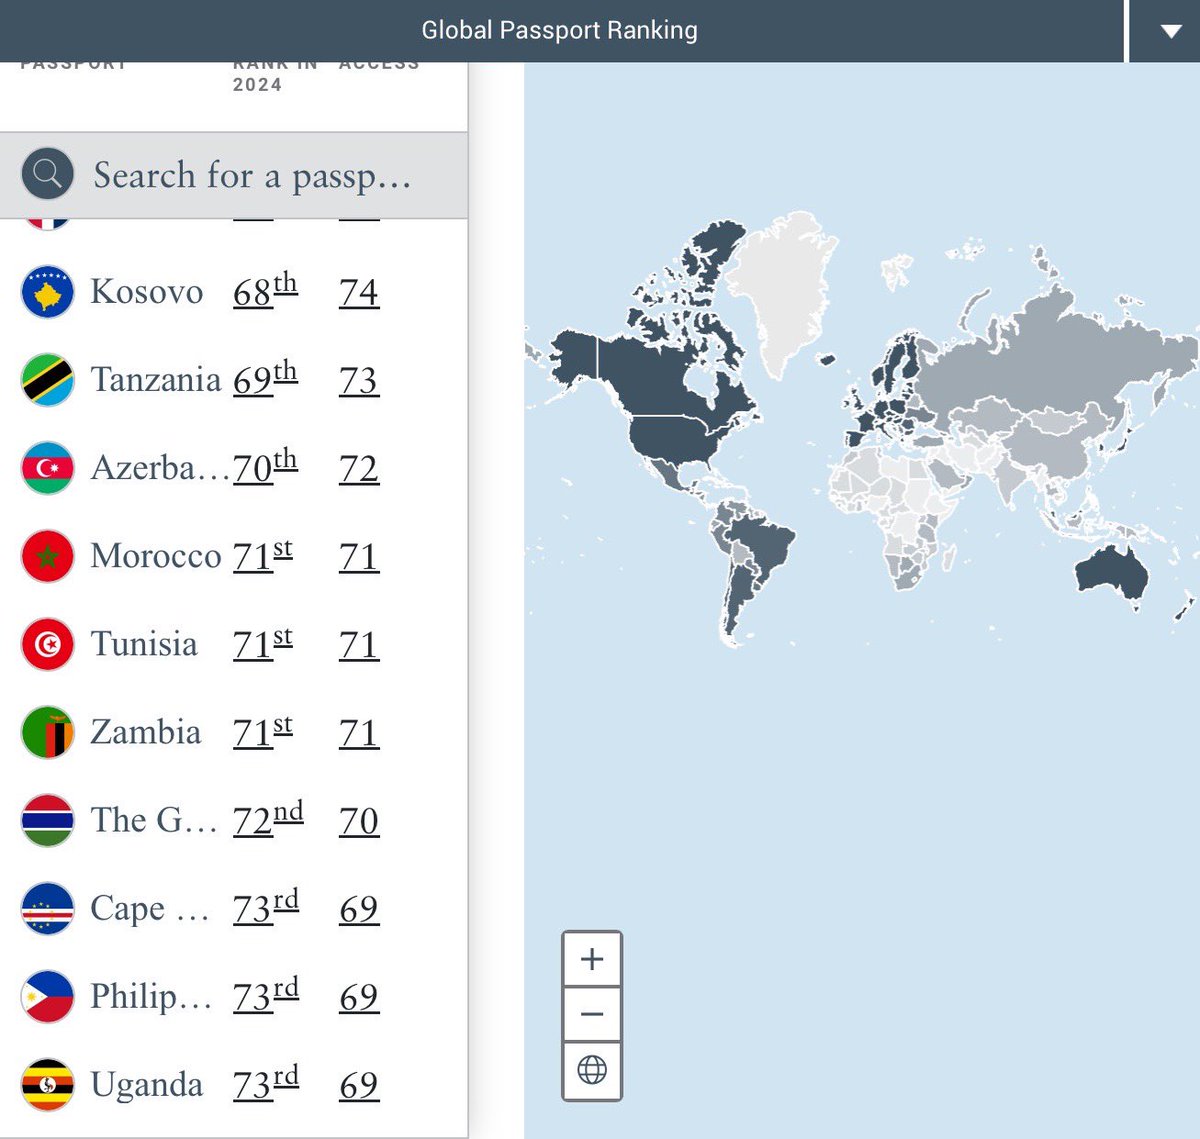
Task: Click the Gambia flag icon
Action: point(47,820)
